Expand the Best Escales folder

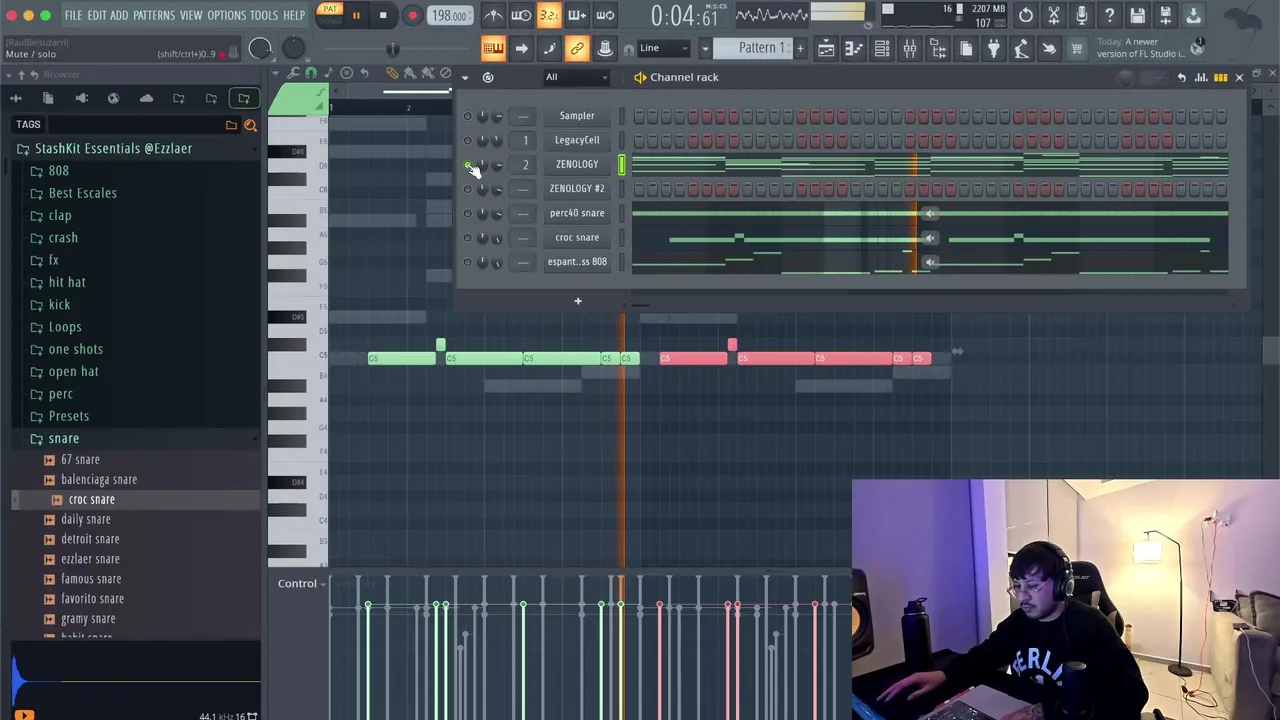tap(82, 193)
